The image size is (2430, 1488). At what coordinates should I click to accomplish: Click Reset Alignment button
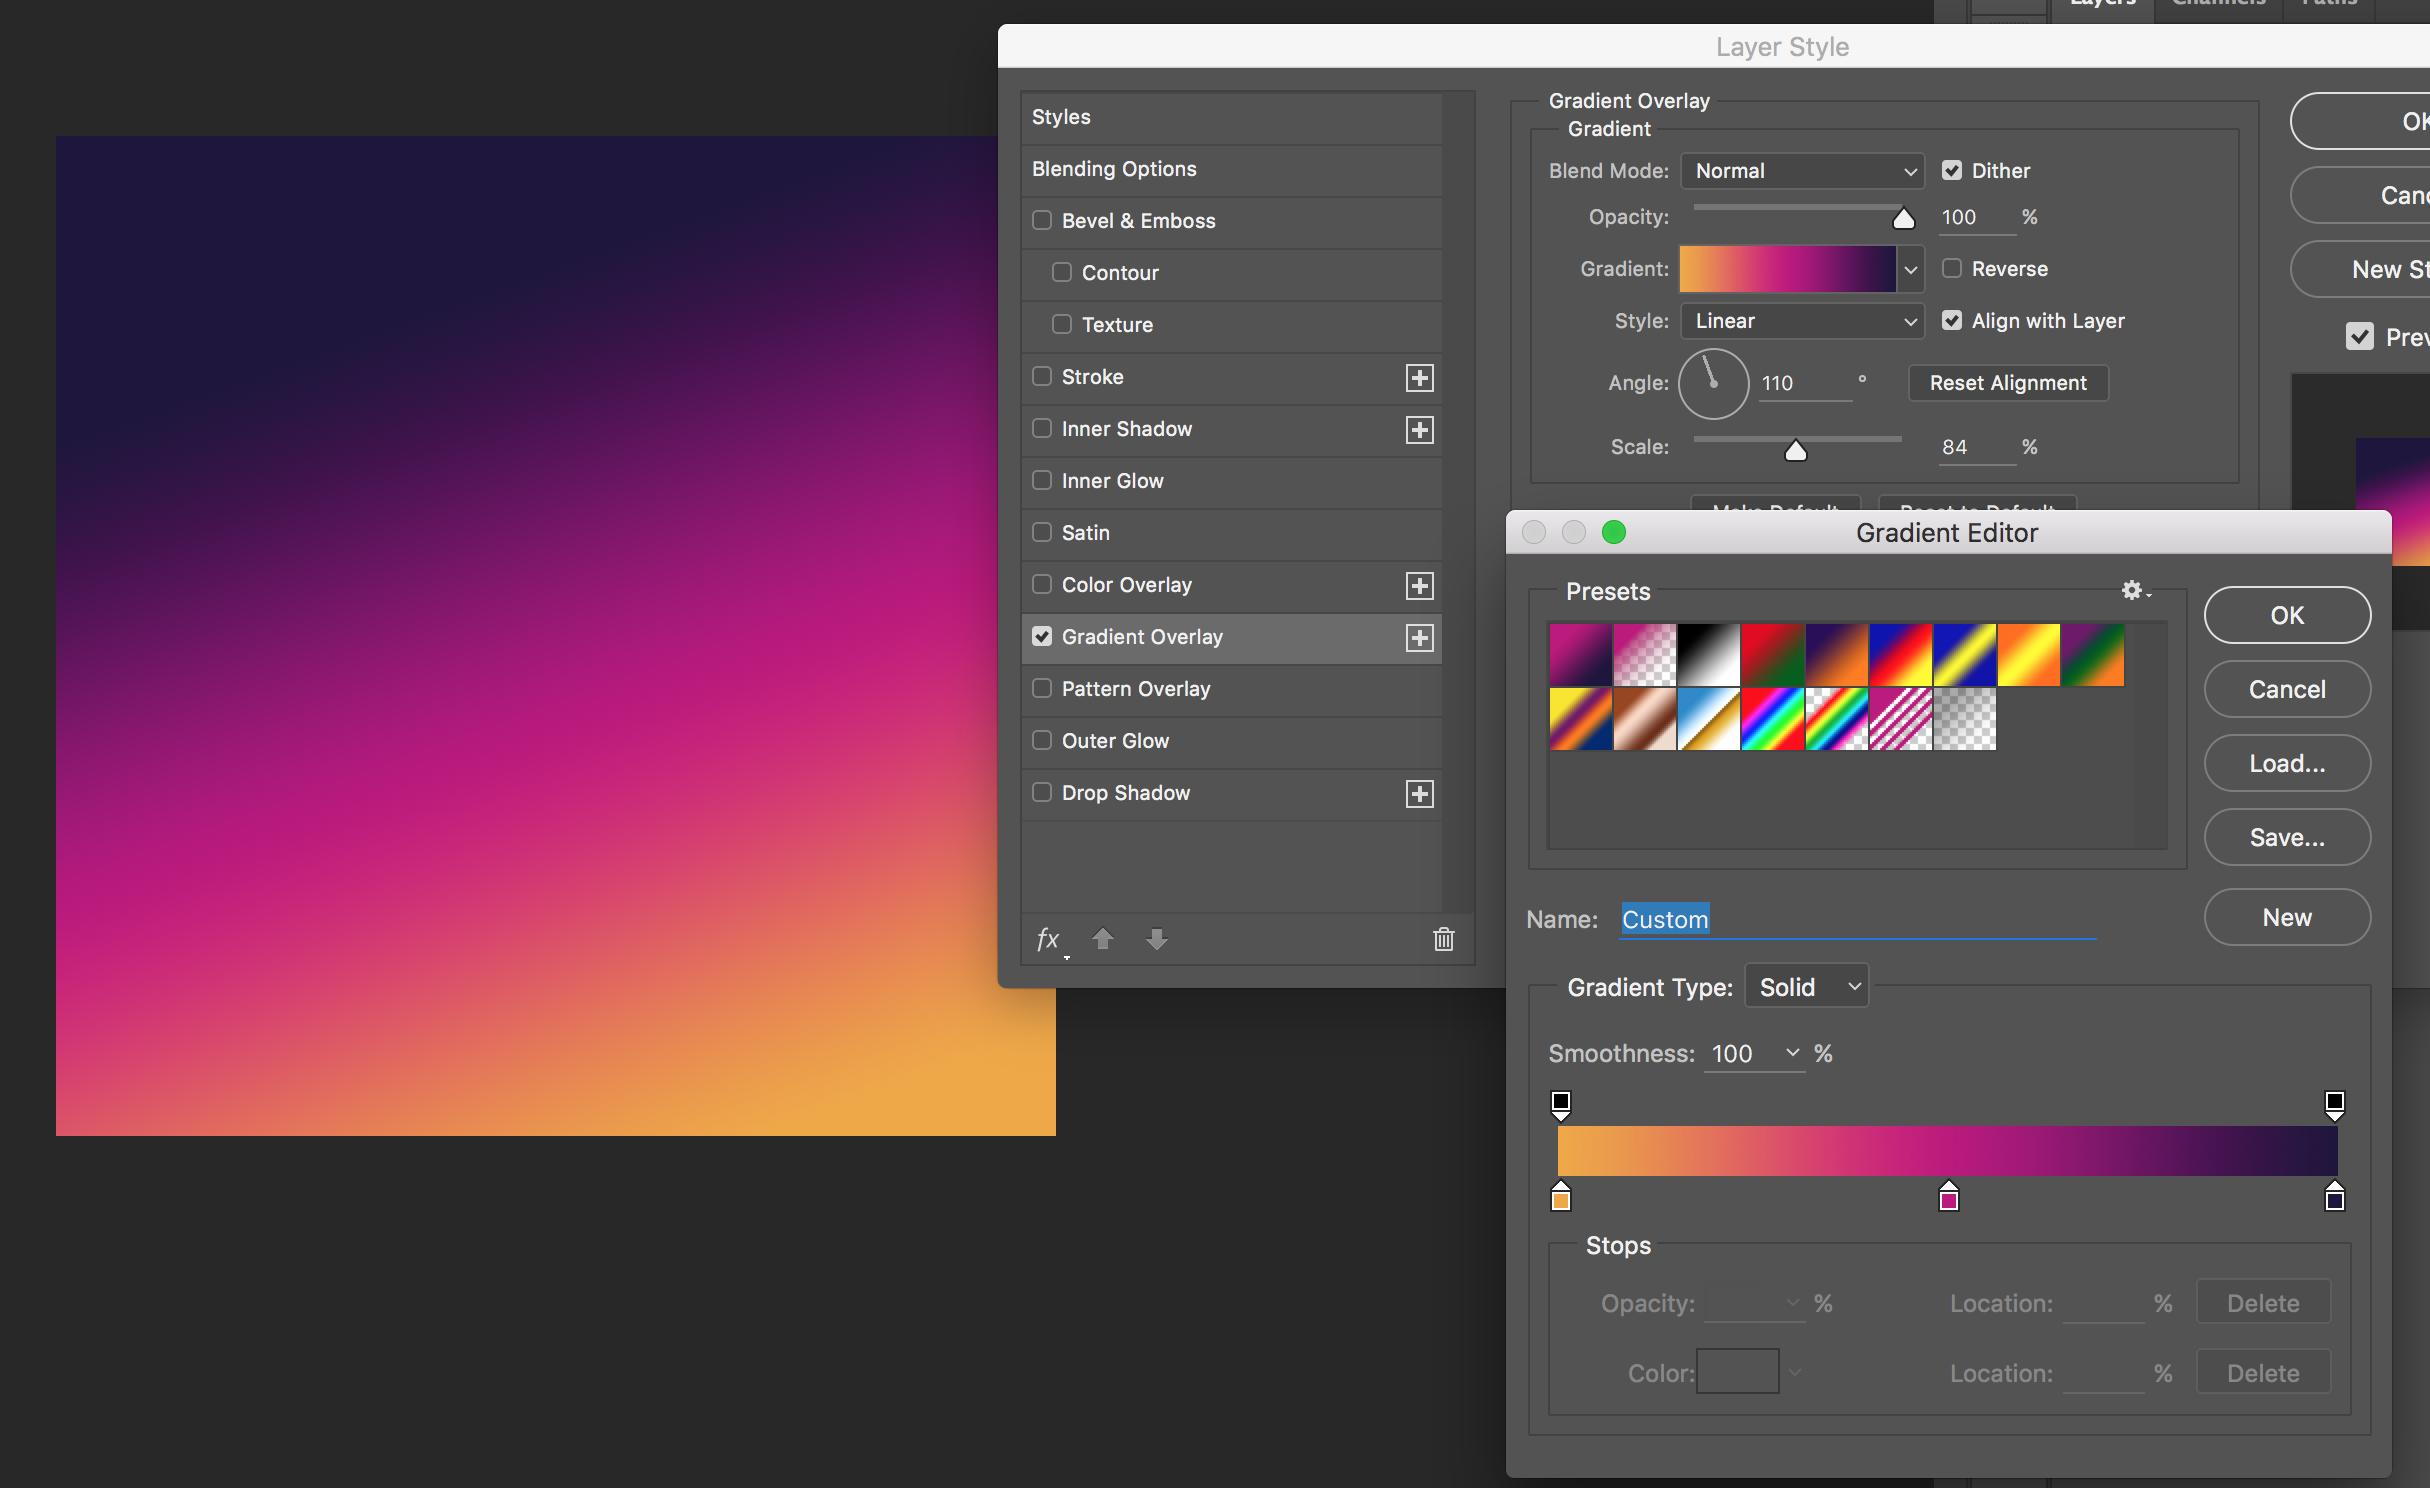coord(2007,383)
